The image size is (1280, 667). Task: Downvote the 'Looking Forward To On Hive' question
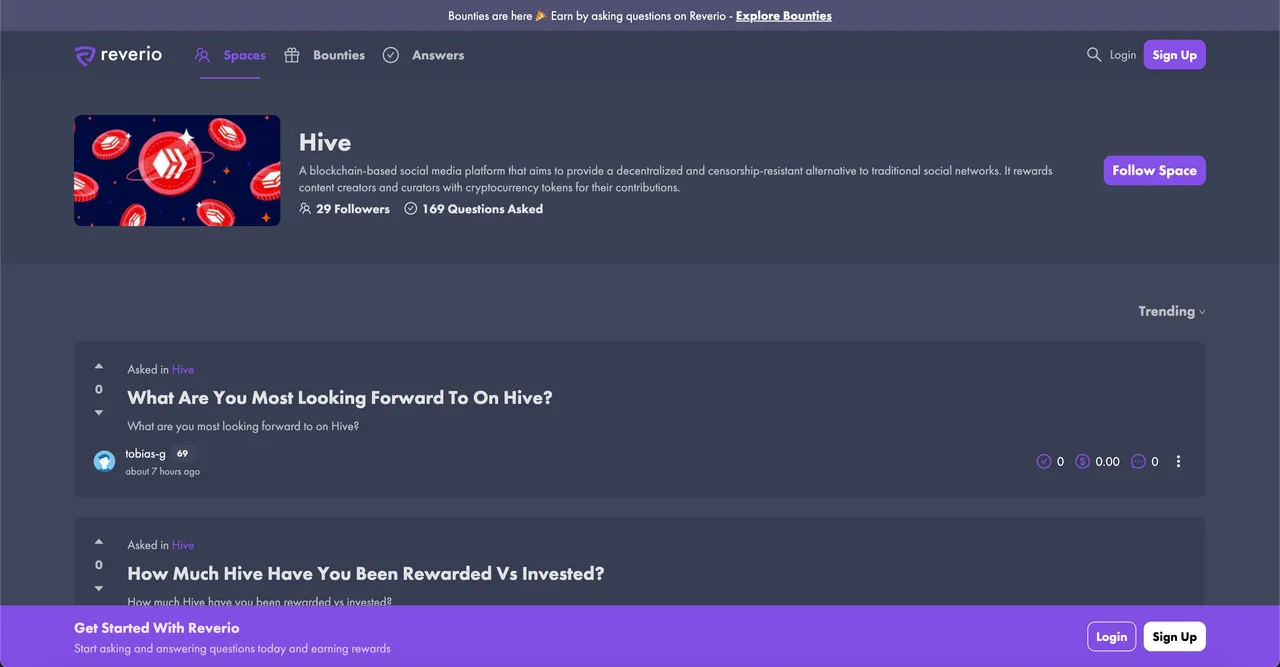click(99, 412)
